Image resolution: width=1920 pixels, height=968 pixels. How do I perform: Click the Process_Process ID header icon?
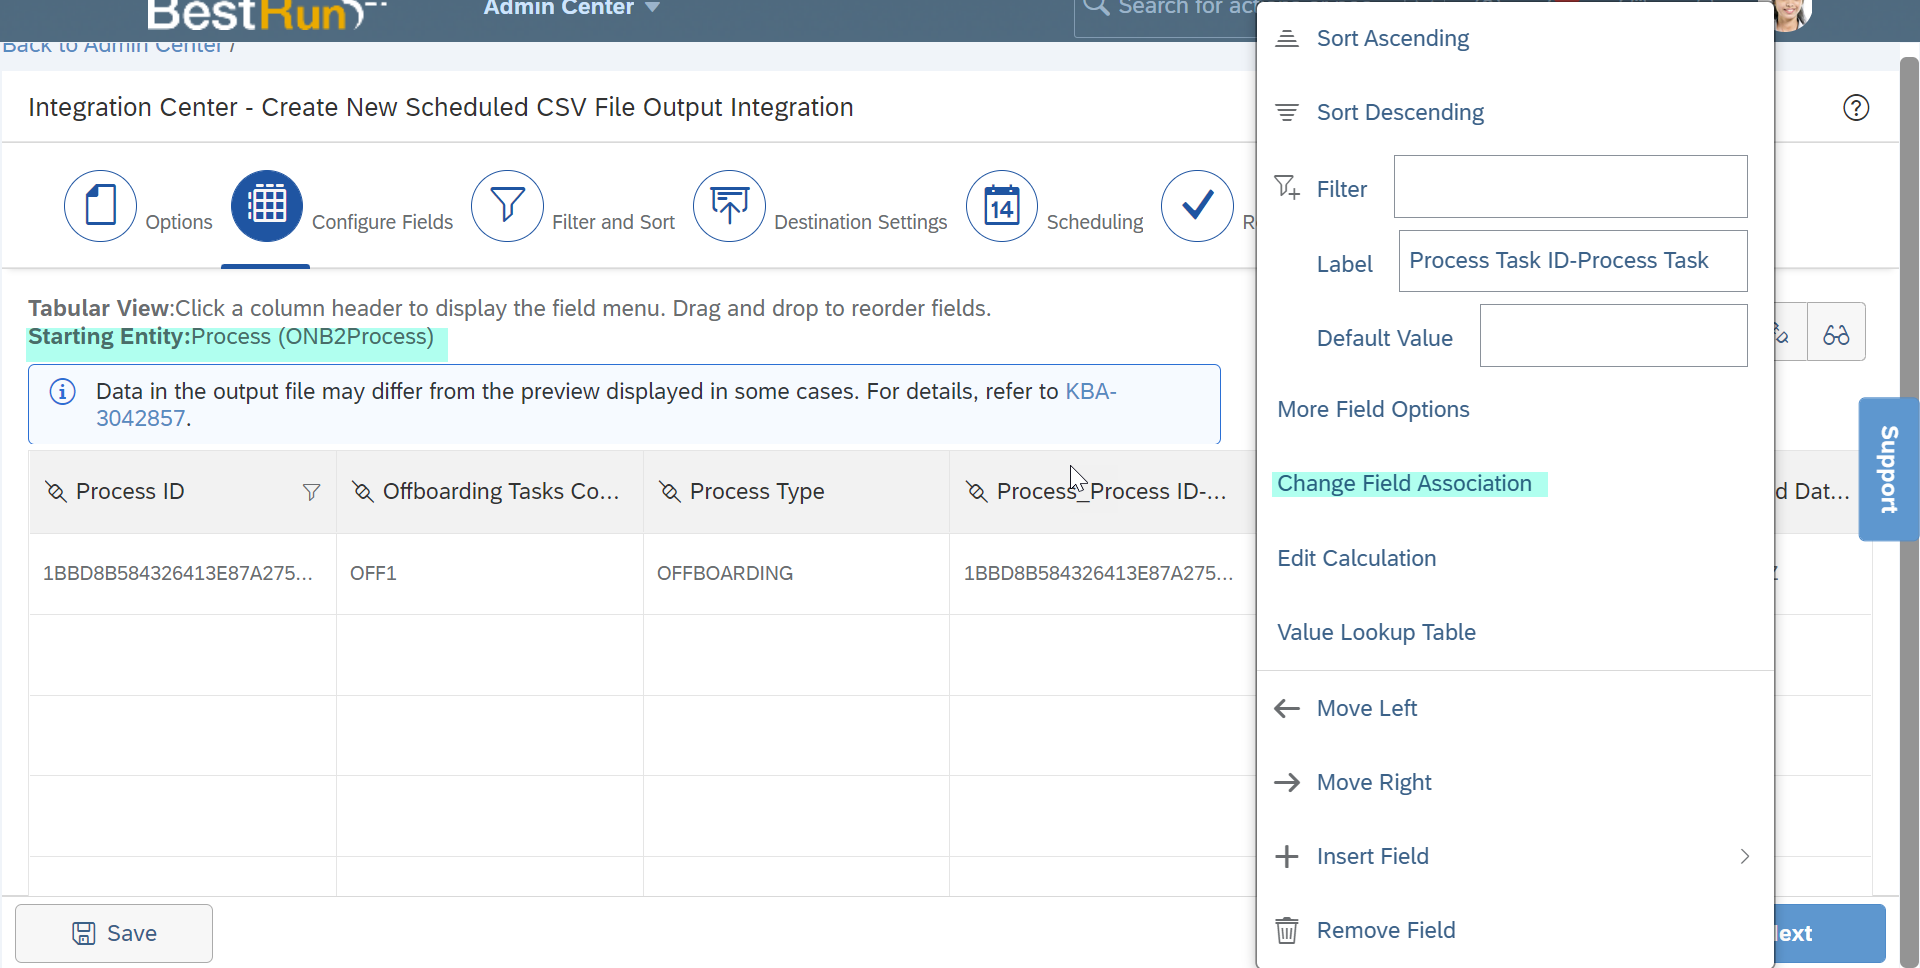coord(977,492)
